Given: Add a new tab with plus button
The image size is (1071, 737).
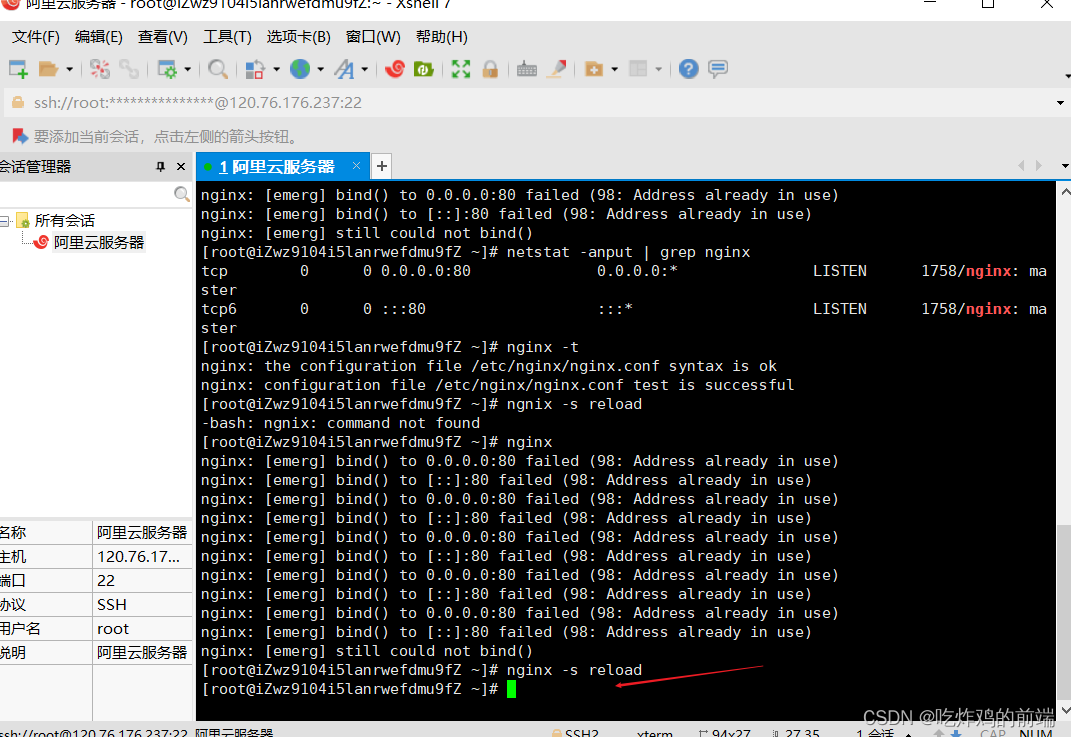Looking at the screenshot, I should (x=382, y=166).
